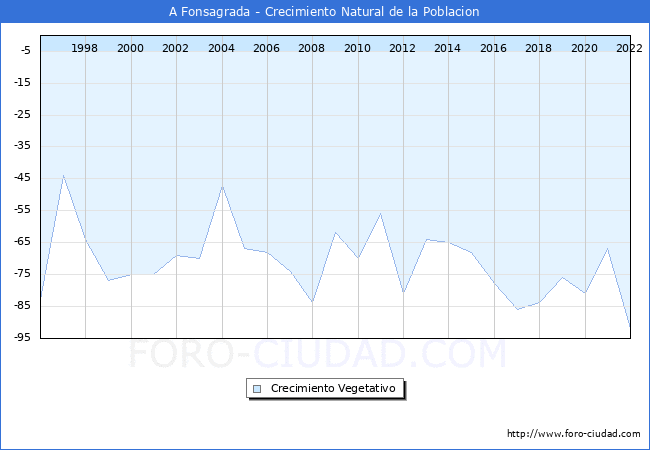Select the 2002 x-axis year label
This screenshot has height=450, width=650.
pyautogui.click(x=175, y=48)
